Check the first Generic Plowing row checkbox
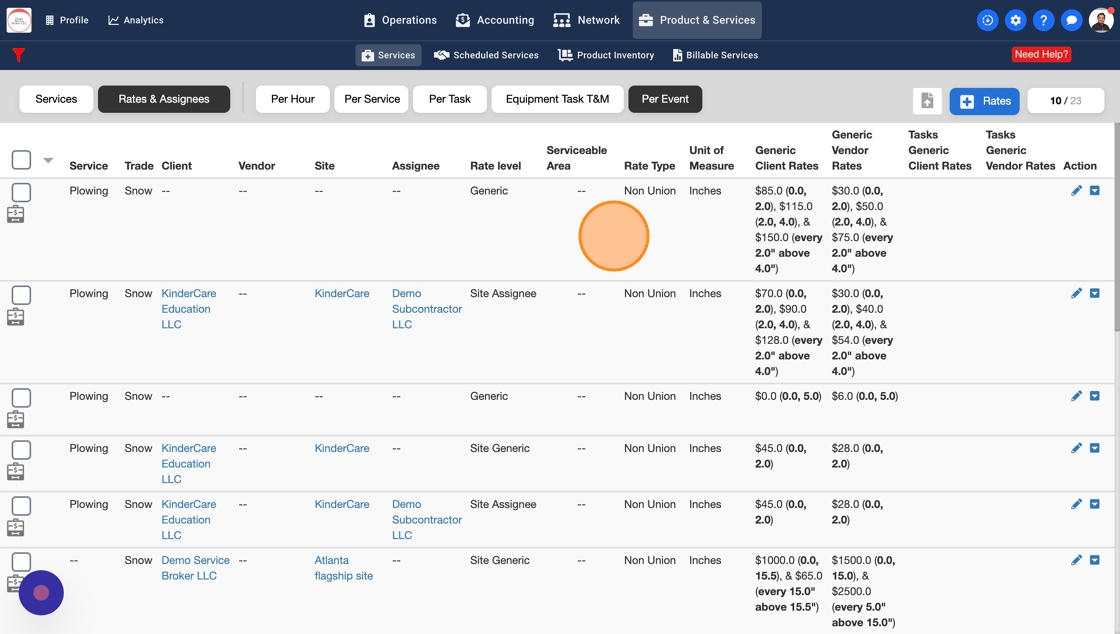This screenshot has height=634, width=1120. coord(21,192)
